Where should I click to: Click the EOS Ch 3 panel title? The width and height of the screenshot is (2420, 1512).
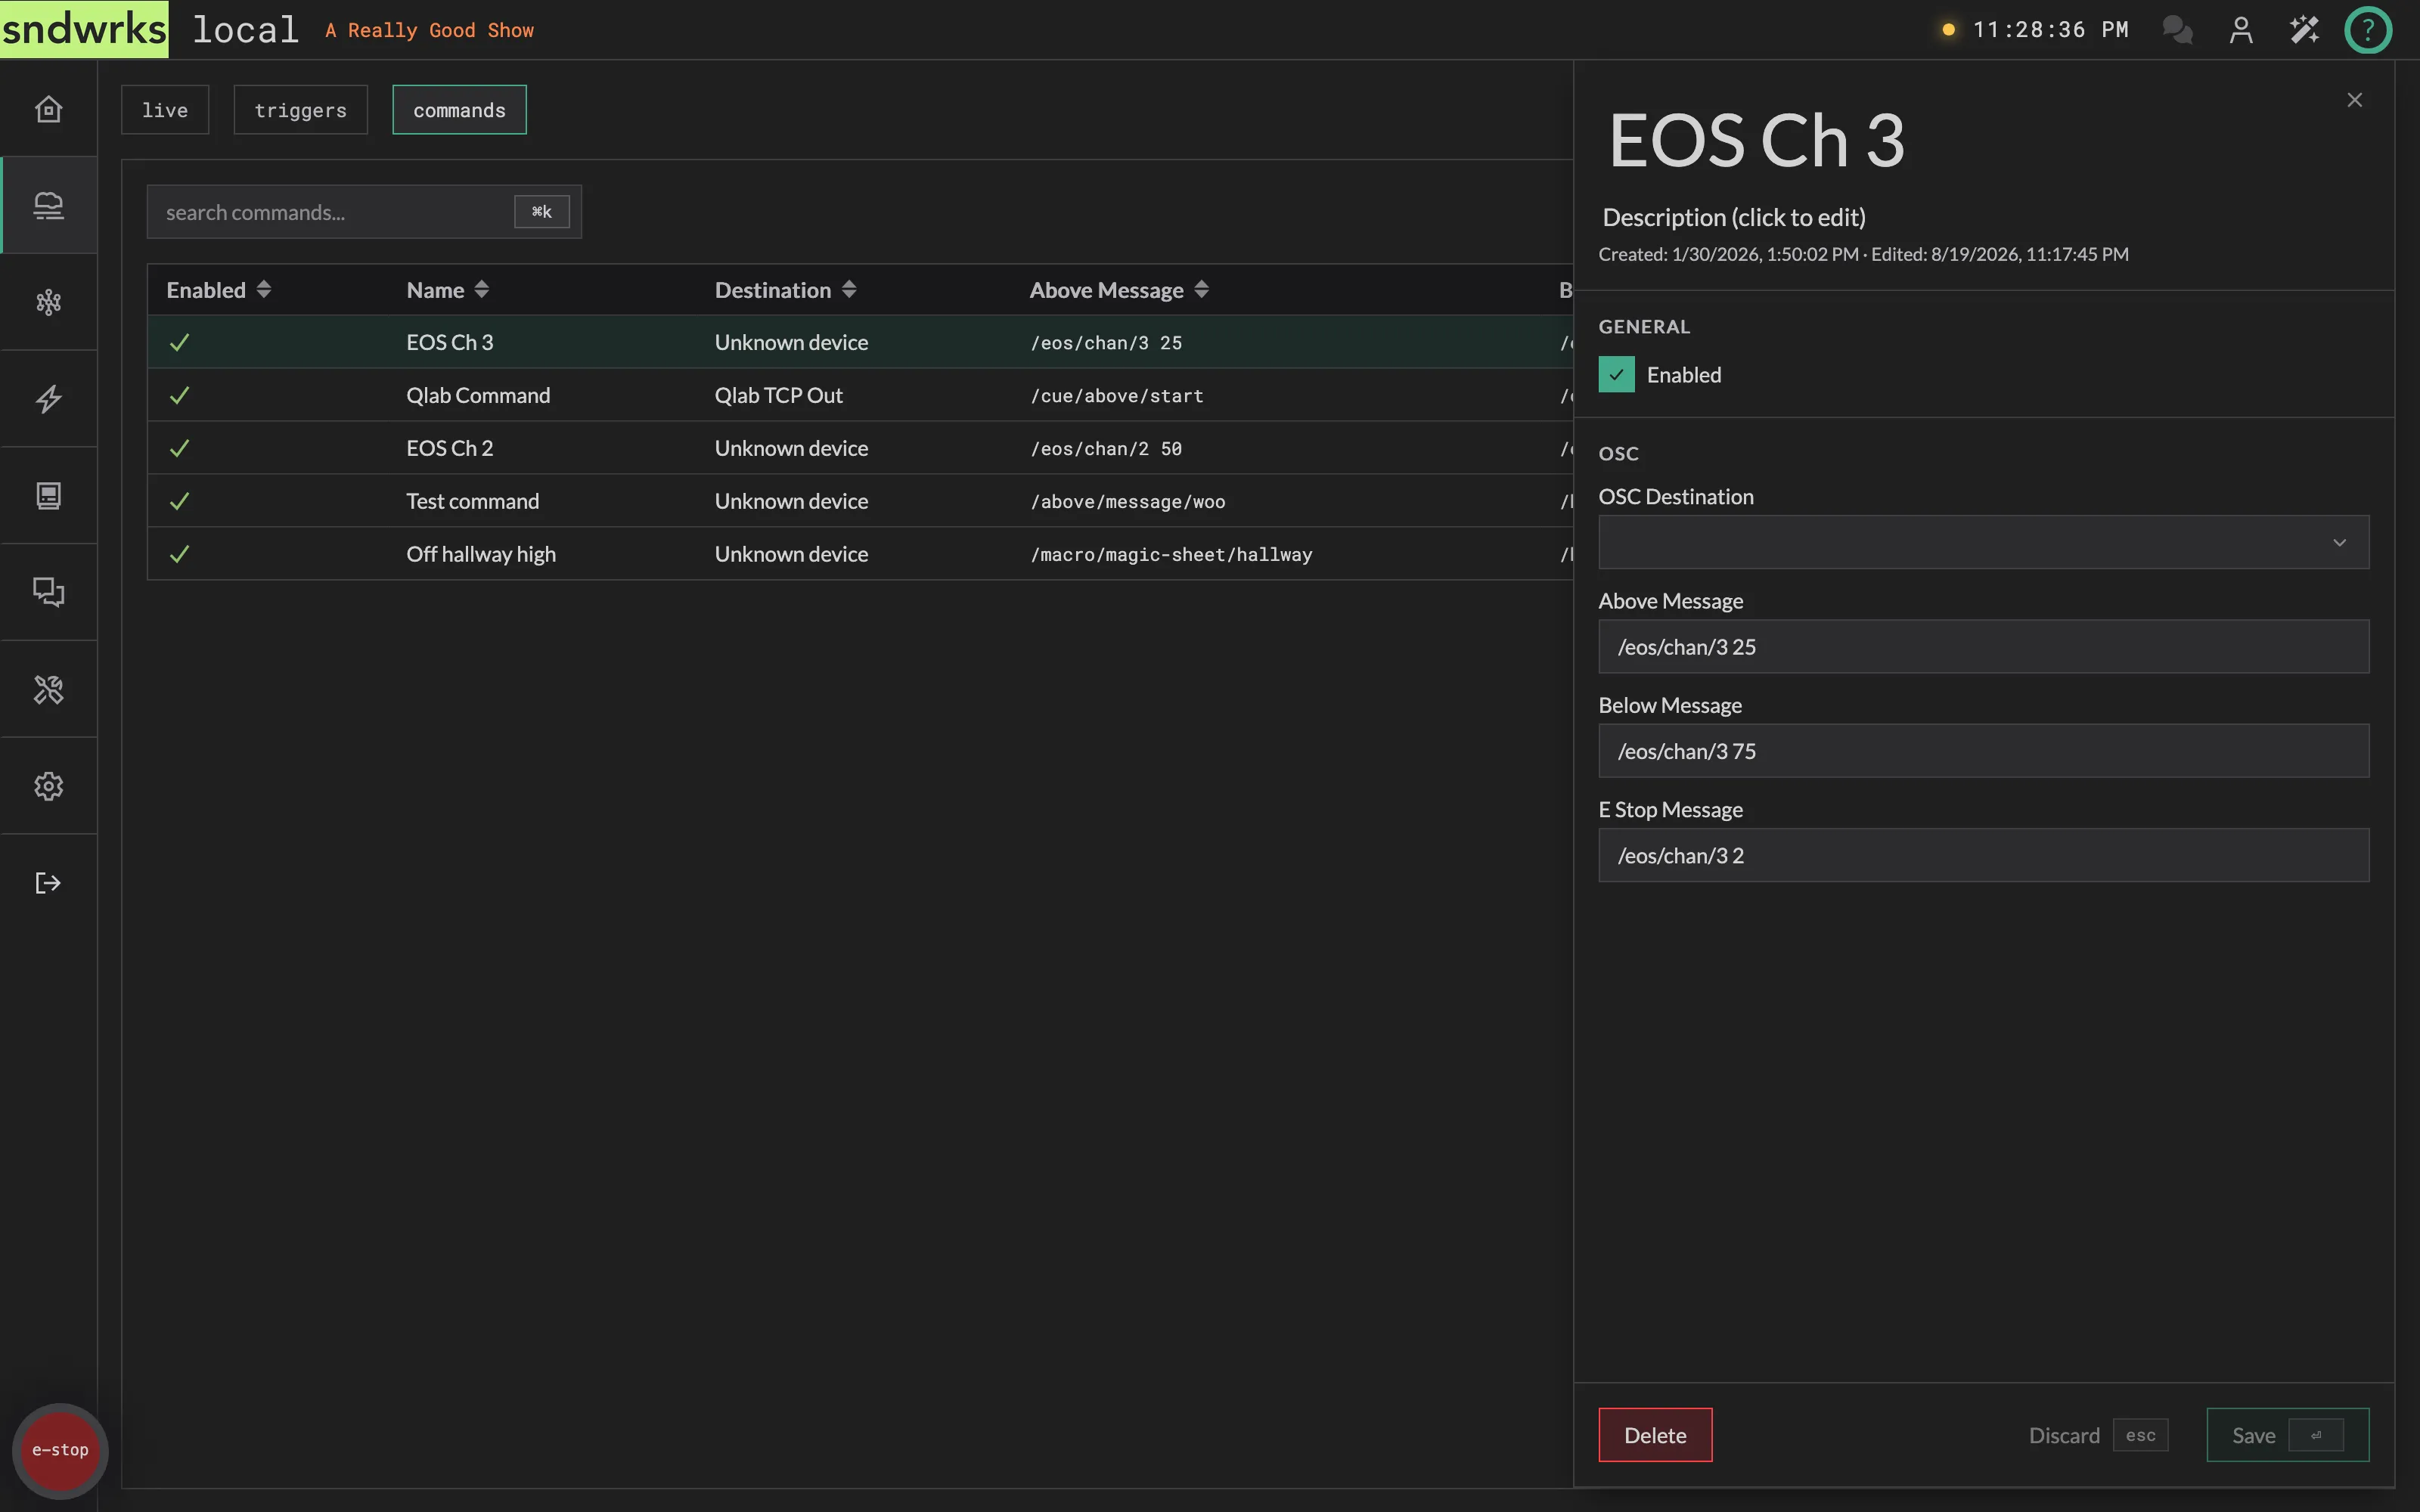(1756, 140)
